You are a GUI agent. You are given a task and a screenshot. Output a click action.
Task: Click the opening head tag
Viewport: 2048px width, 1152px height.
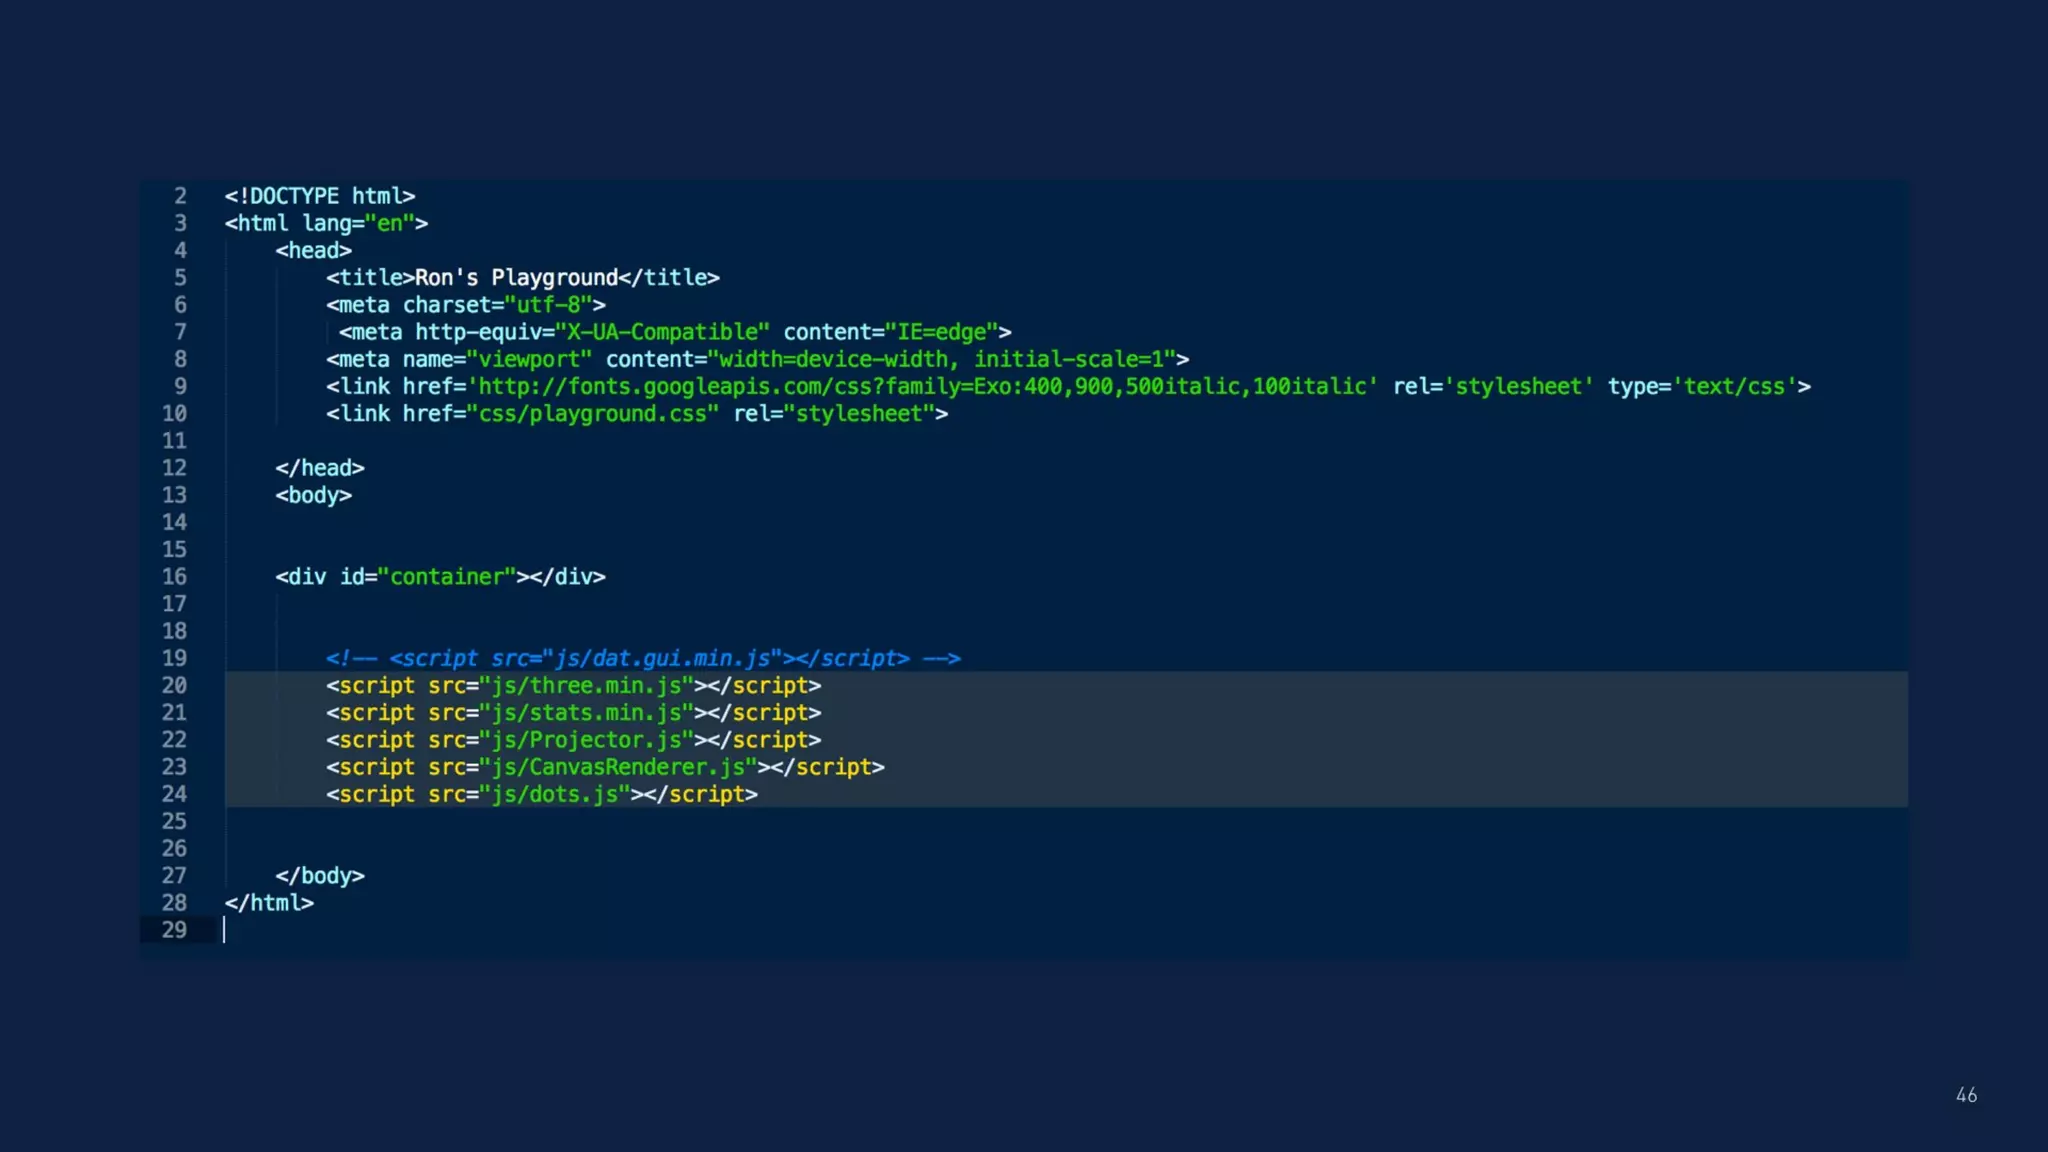(314, 250)
